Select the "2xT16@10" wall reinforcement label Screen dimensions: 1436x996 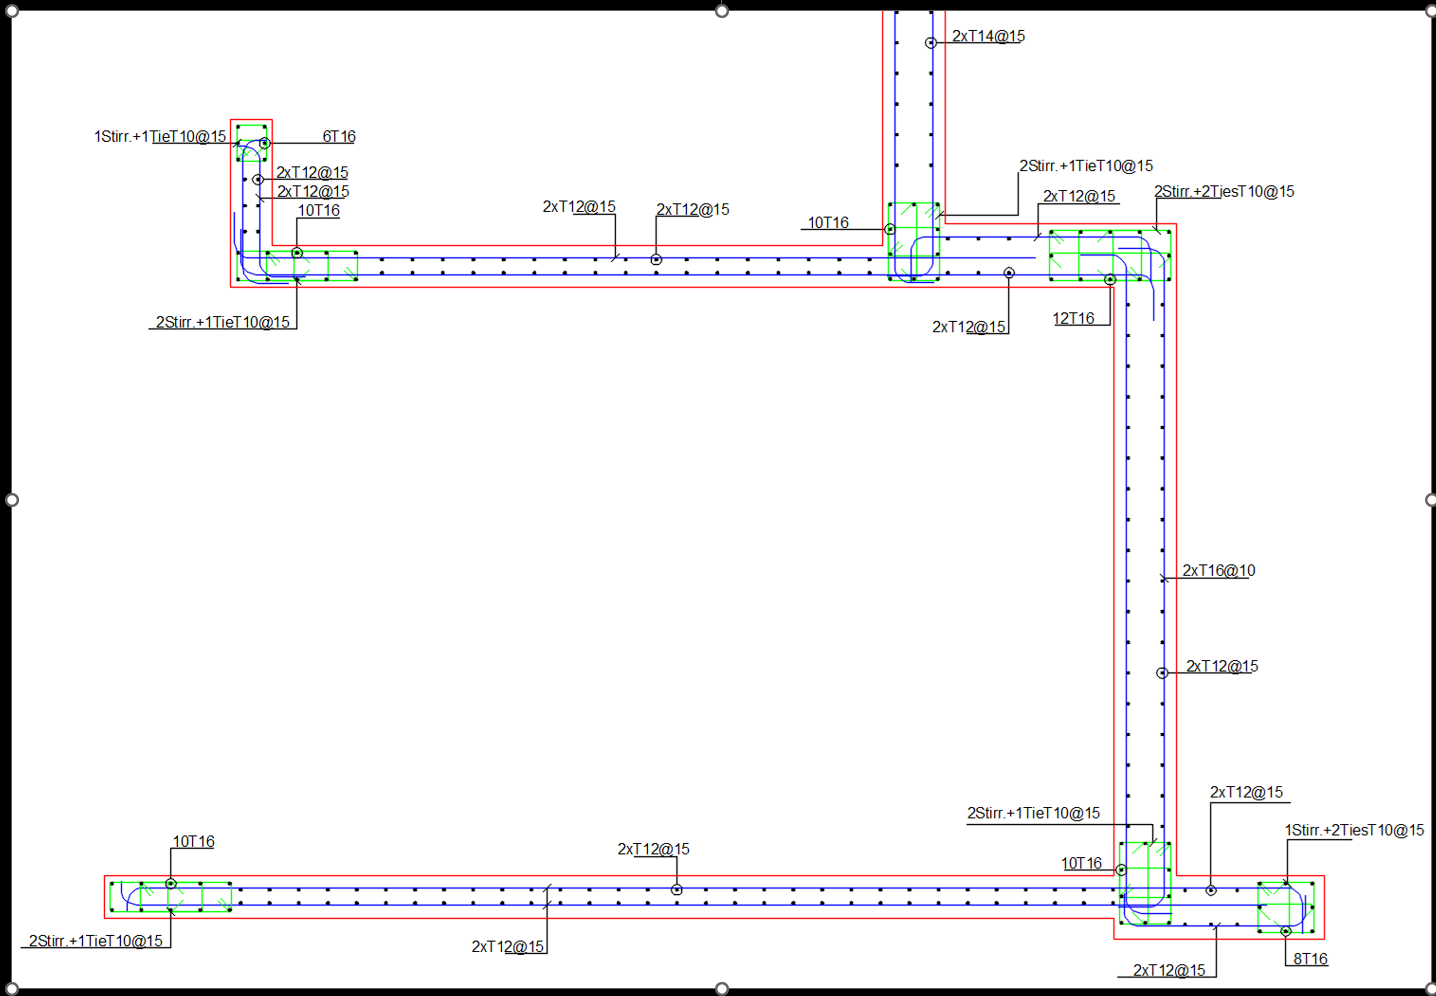pos(1219,570)
